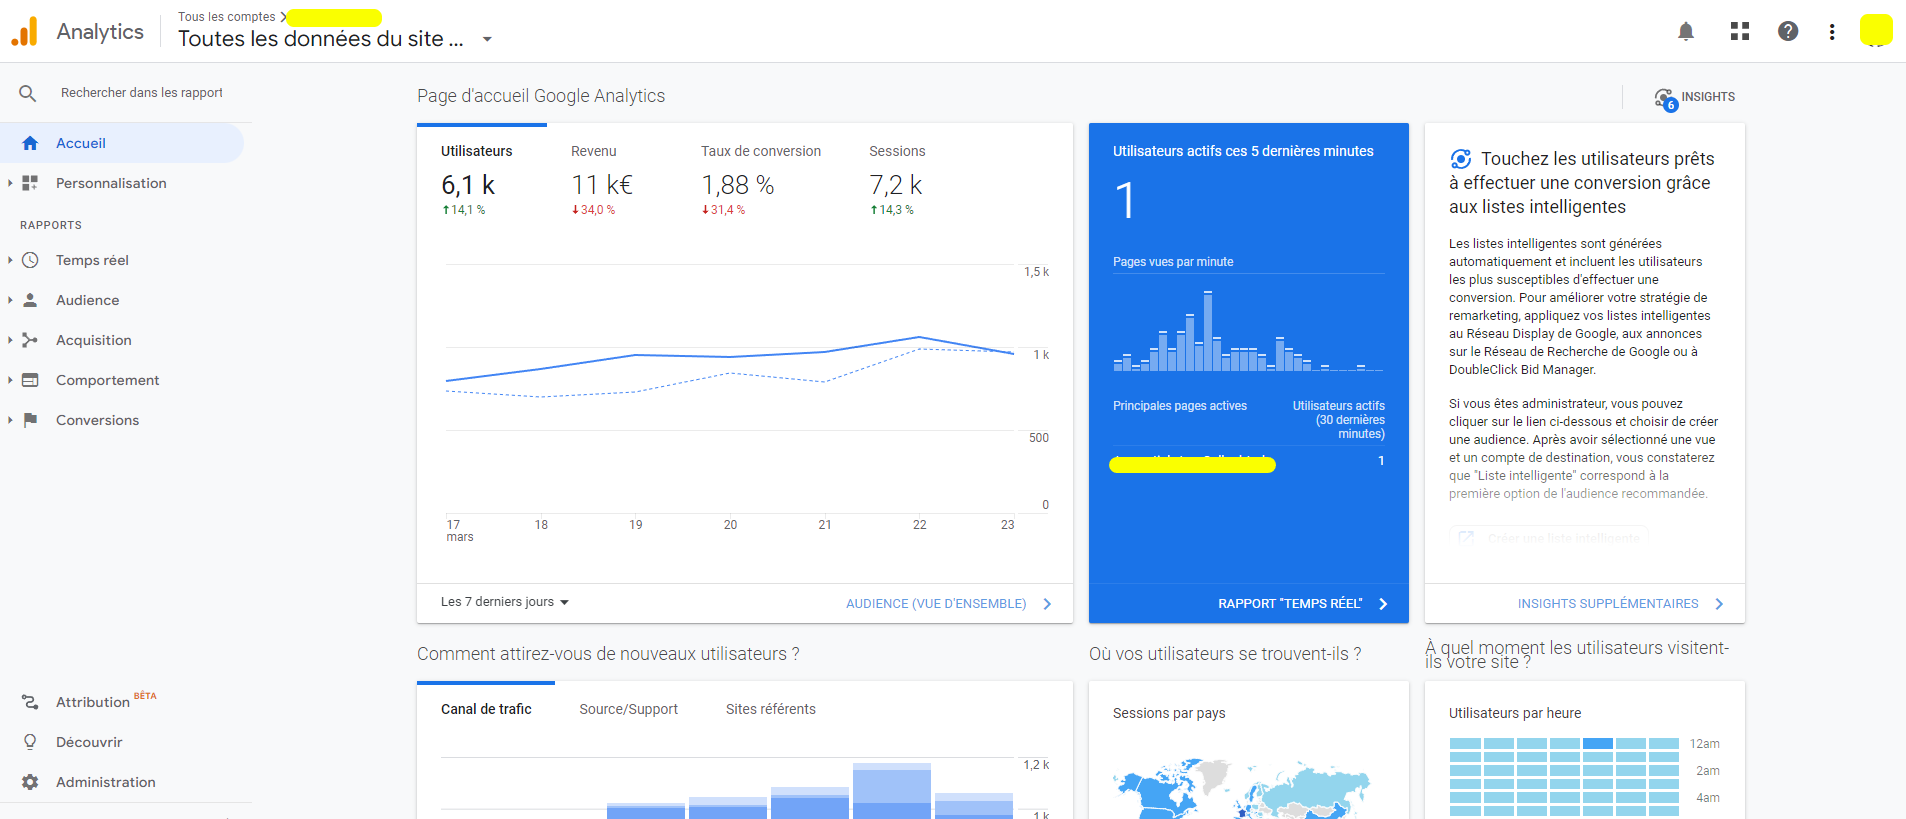1906x819 pixels.
Task: Open INSIGHTS SUPPLÉMENTAIRES link
Action: (x=1608, y=604)
